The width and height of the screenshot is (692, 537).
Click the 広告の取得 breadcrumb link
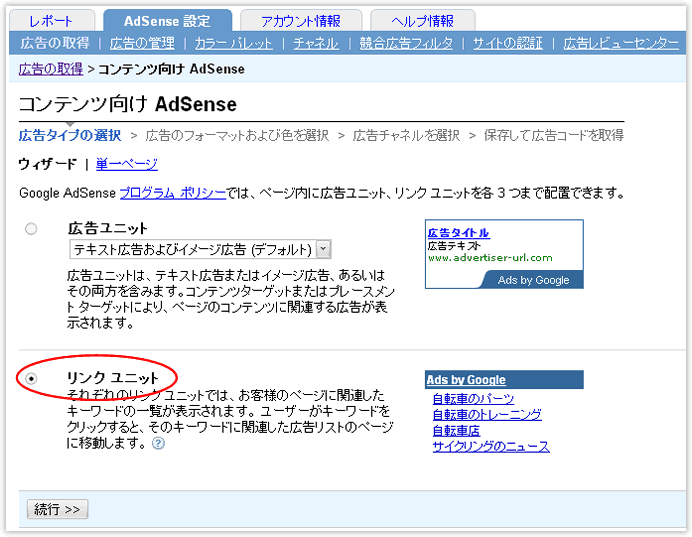point(51,69)
